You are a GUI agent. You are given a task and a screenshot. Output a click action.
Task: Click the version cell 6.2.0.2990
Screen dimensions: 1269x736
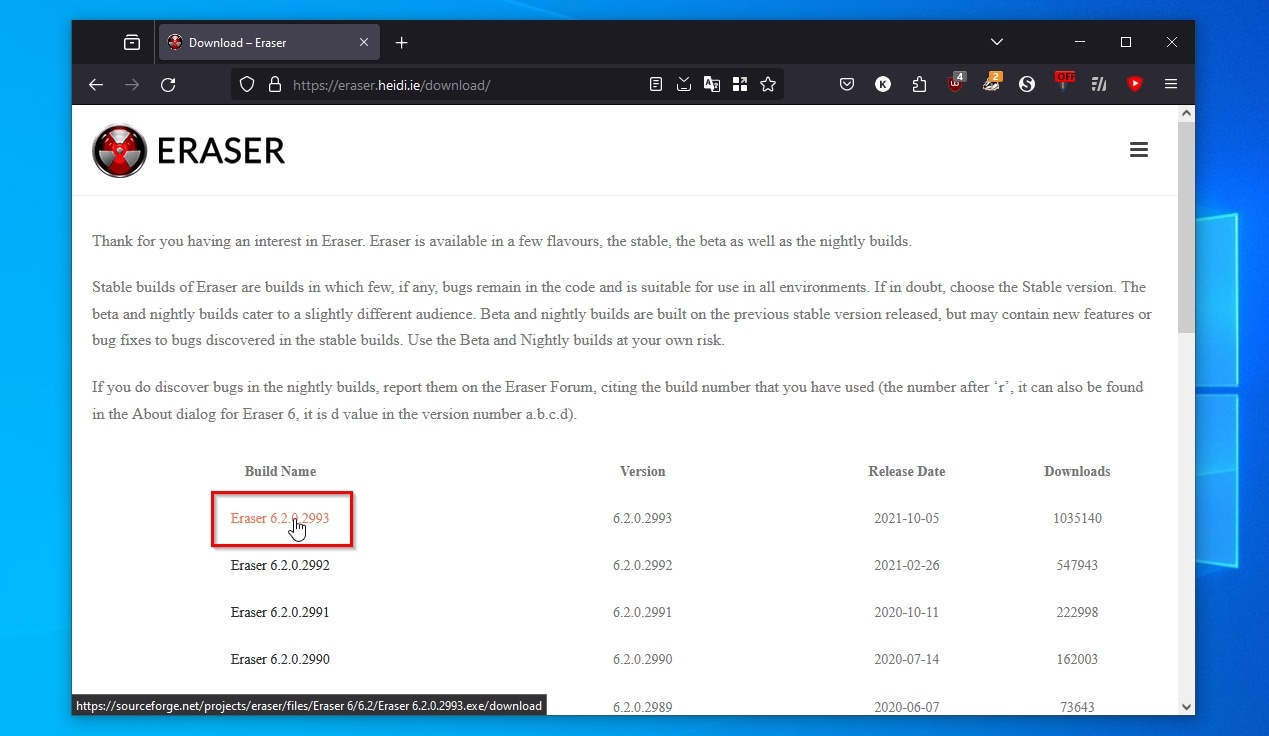(642, 659)
